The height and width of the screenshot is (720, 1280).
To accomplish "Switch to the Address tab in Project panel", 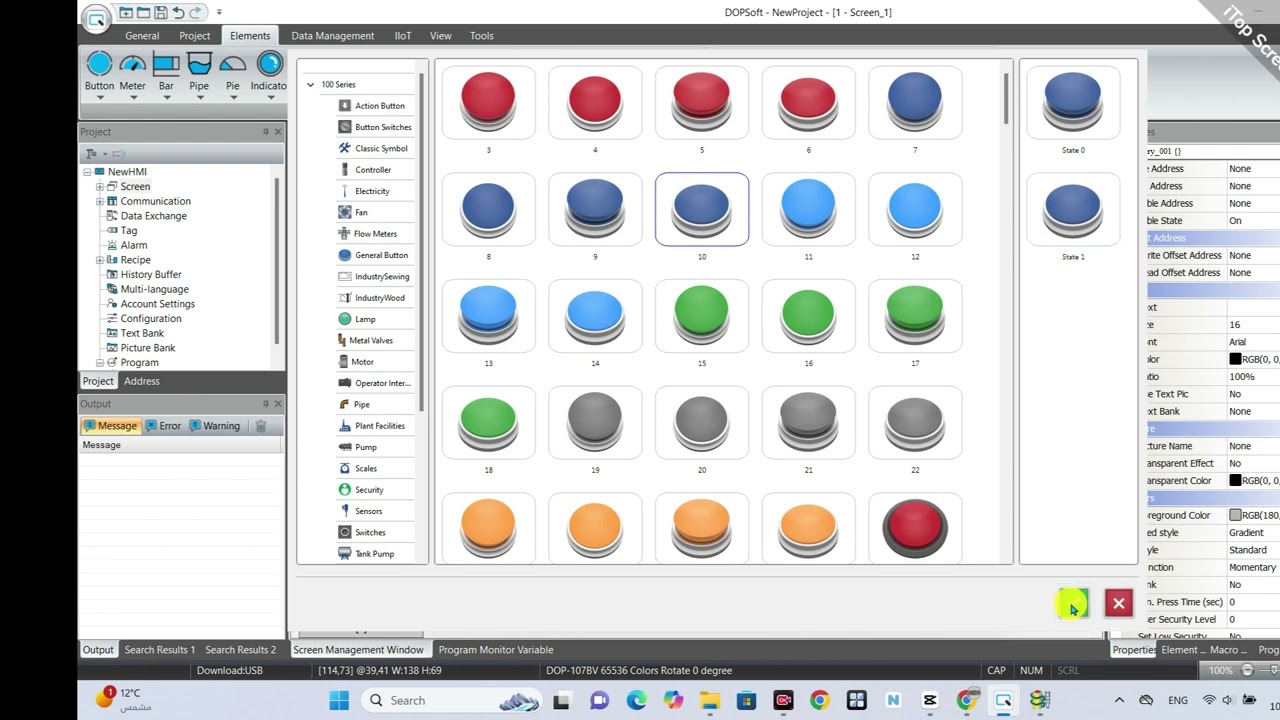I will (x=142, y=381).
